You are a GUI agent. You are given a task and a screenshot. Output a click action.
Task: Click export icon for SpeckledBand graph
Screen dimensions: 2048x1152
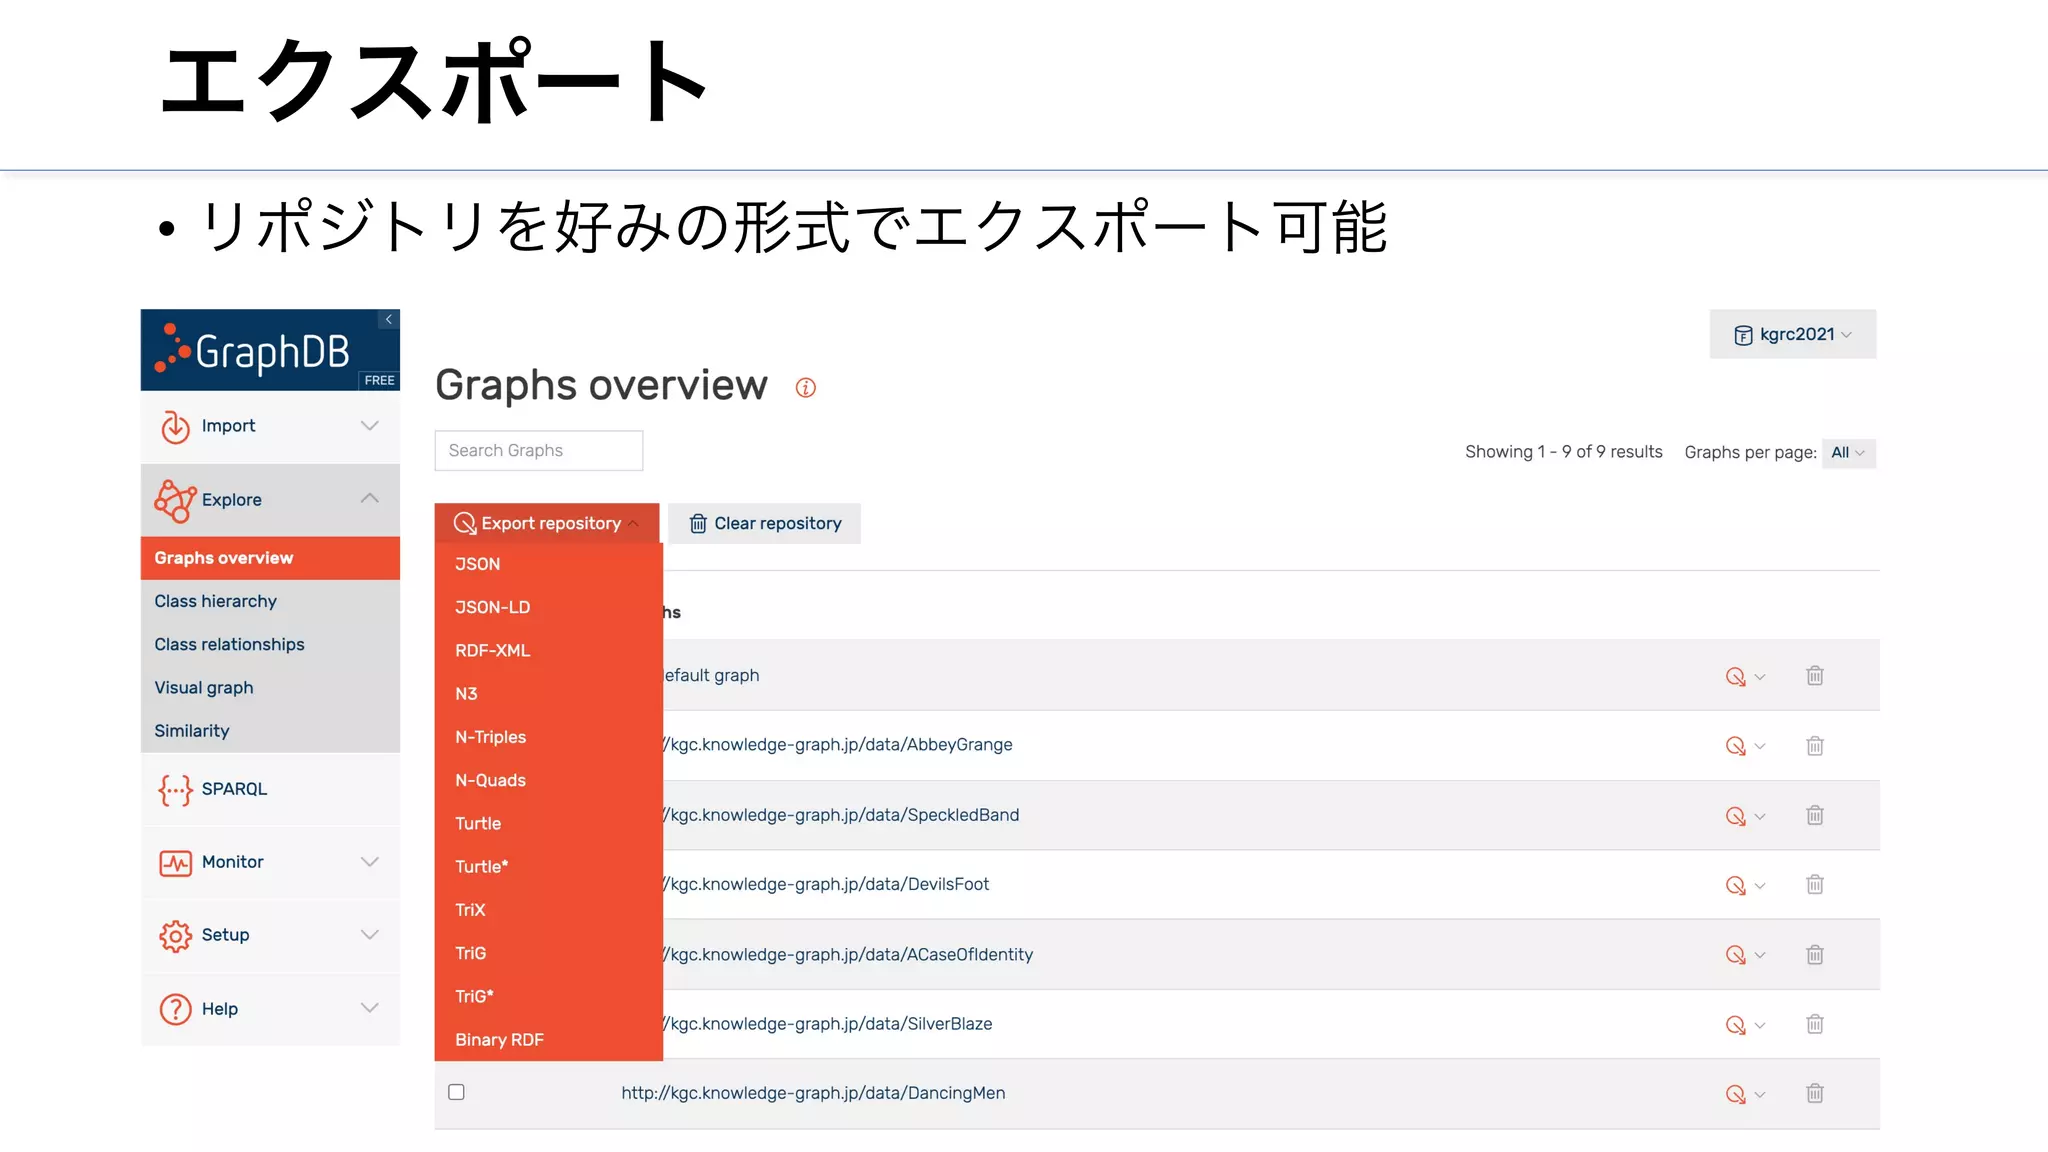coord(1735,816)
